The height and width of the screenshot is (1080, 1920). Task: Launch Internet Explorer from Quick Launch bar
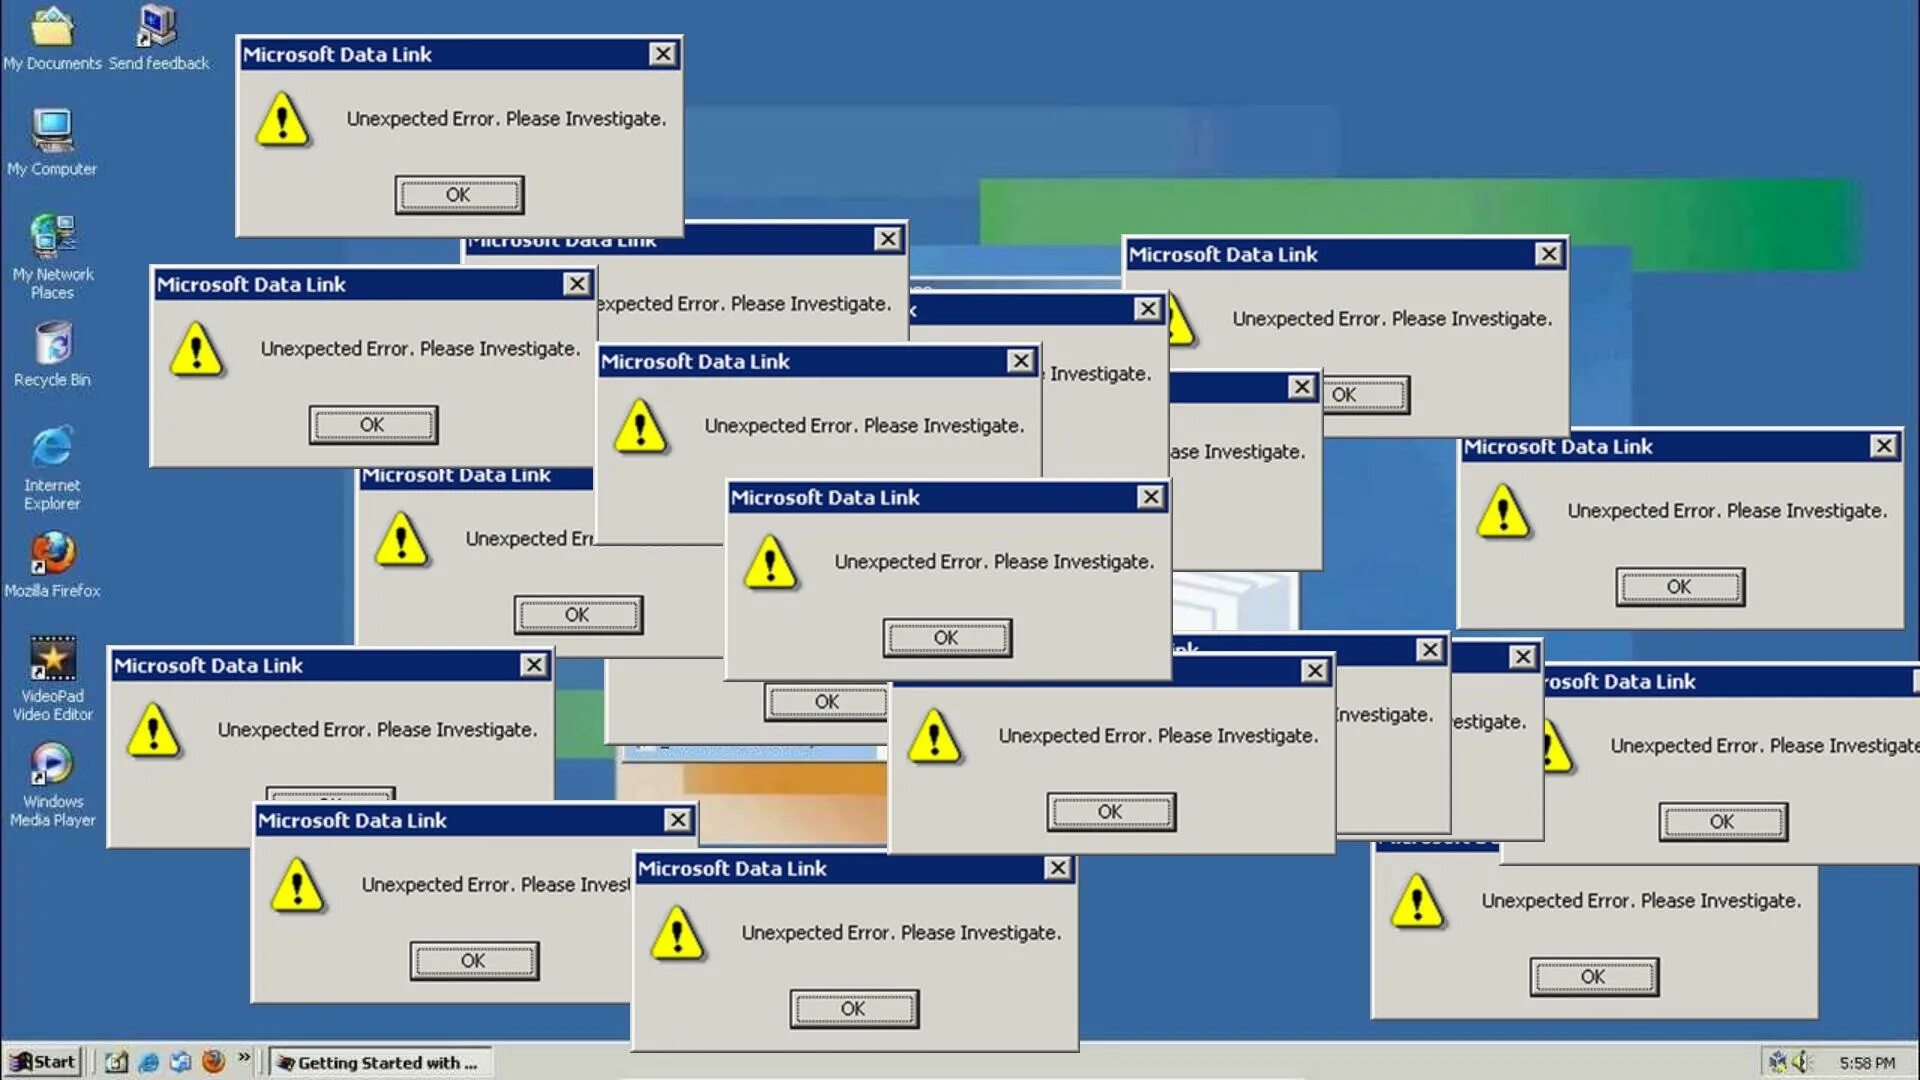(x=149, y=1062)
